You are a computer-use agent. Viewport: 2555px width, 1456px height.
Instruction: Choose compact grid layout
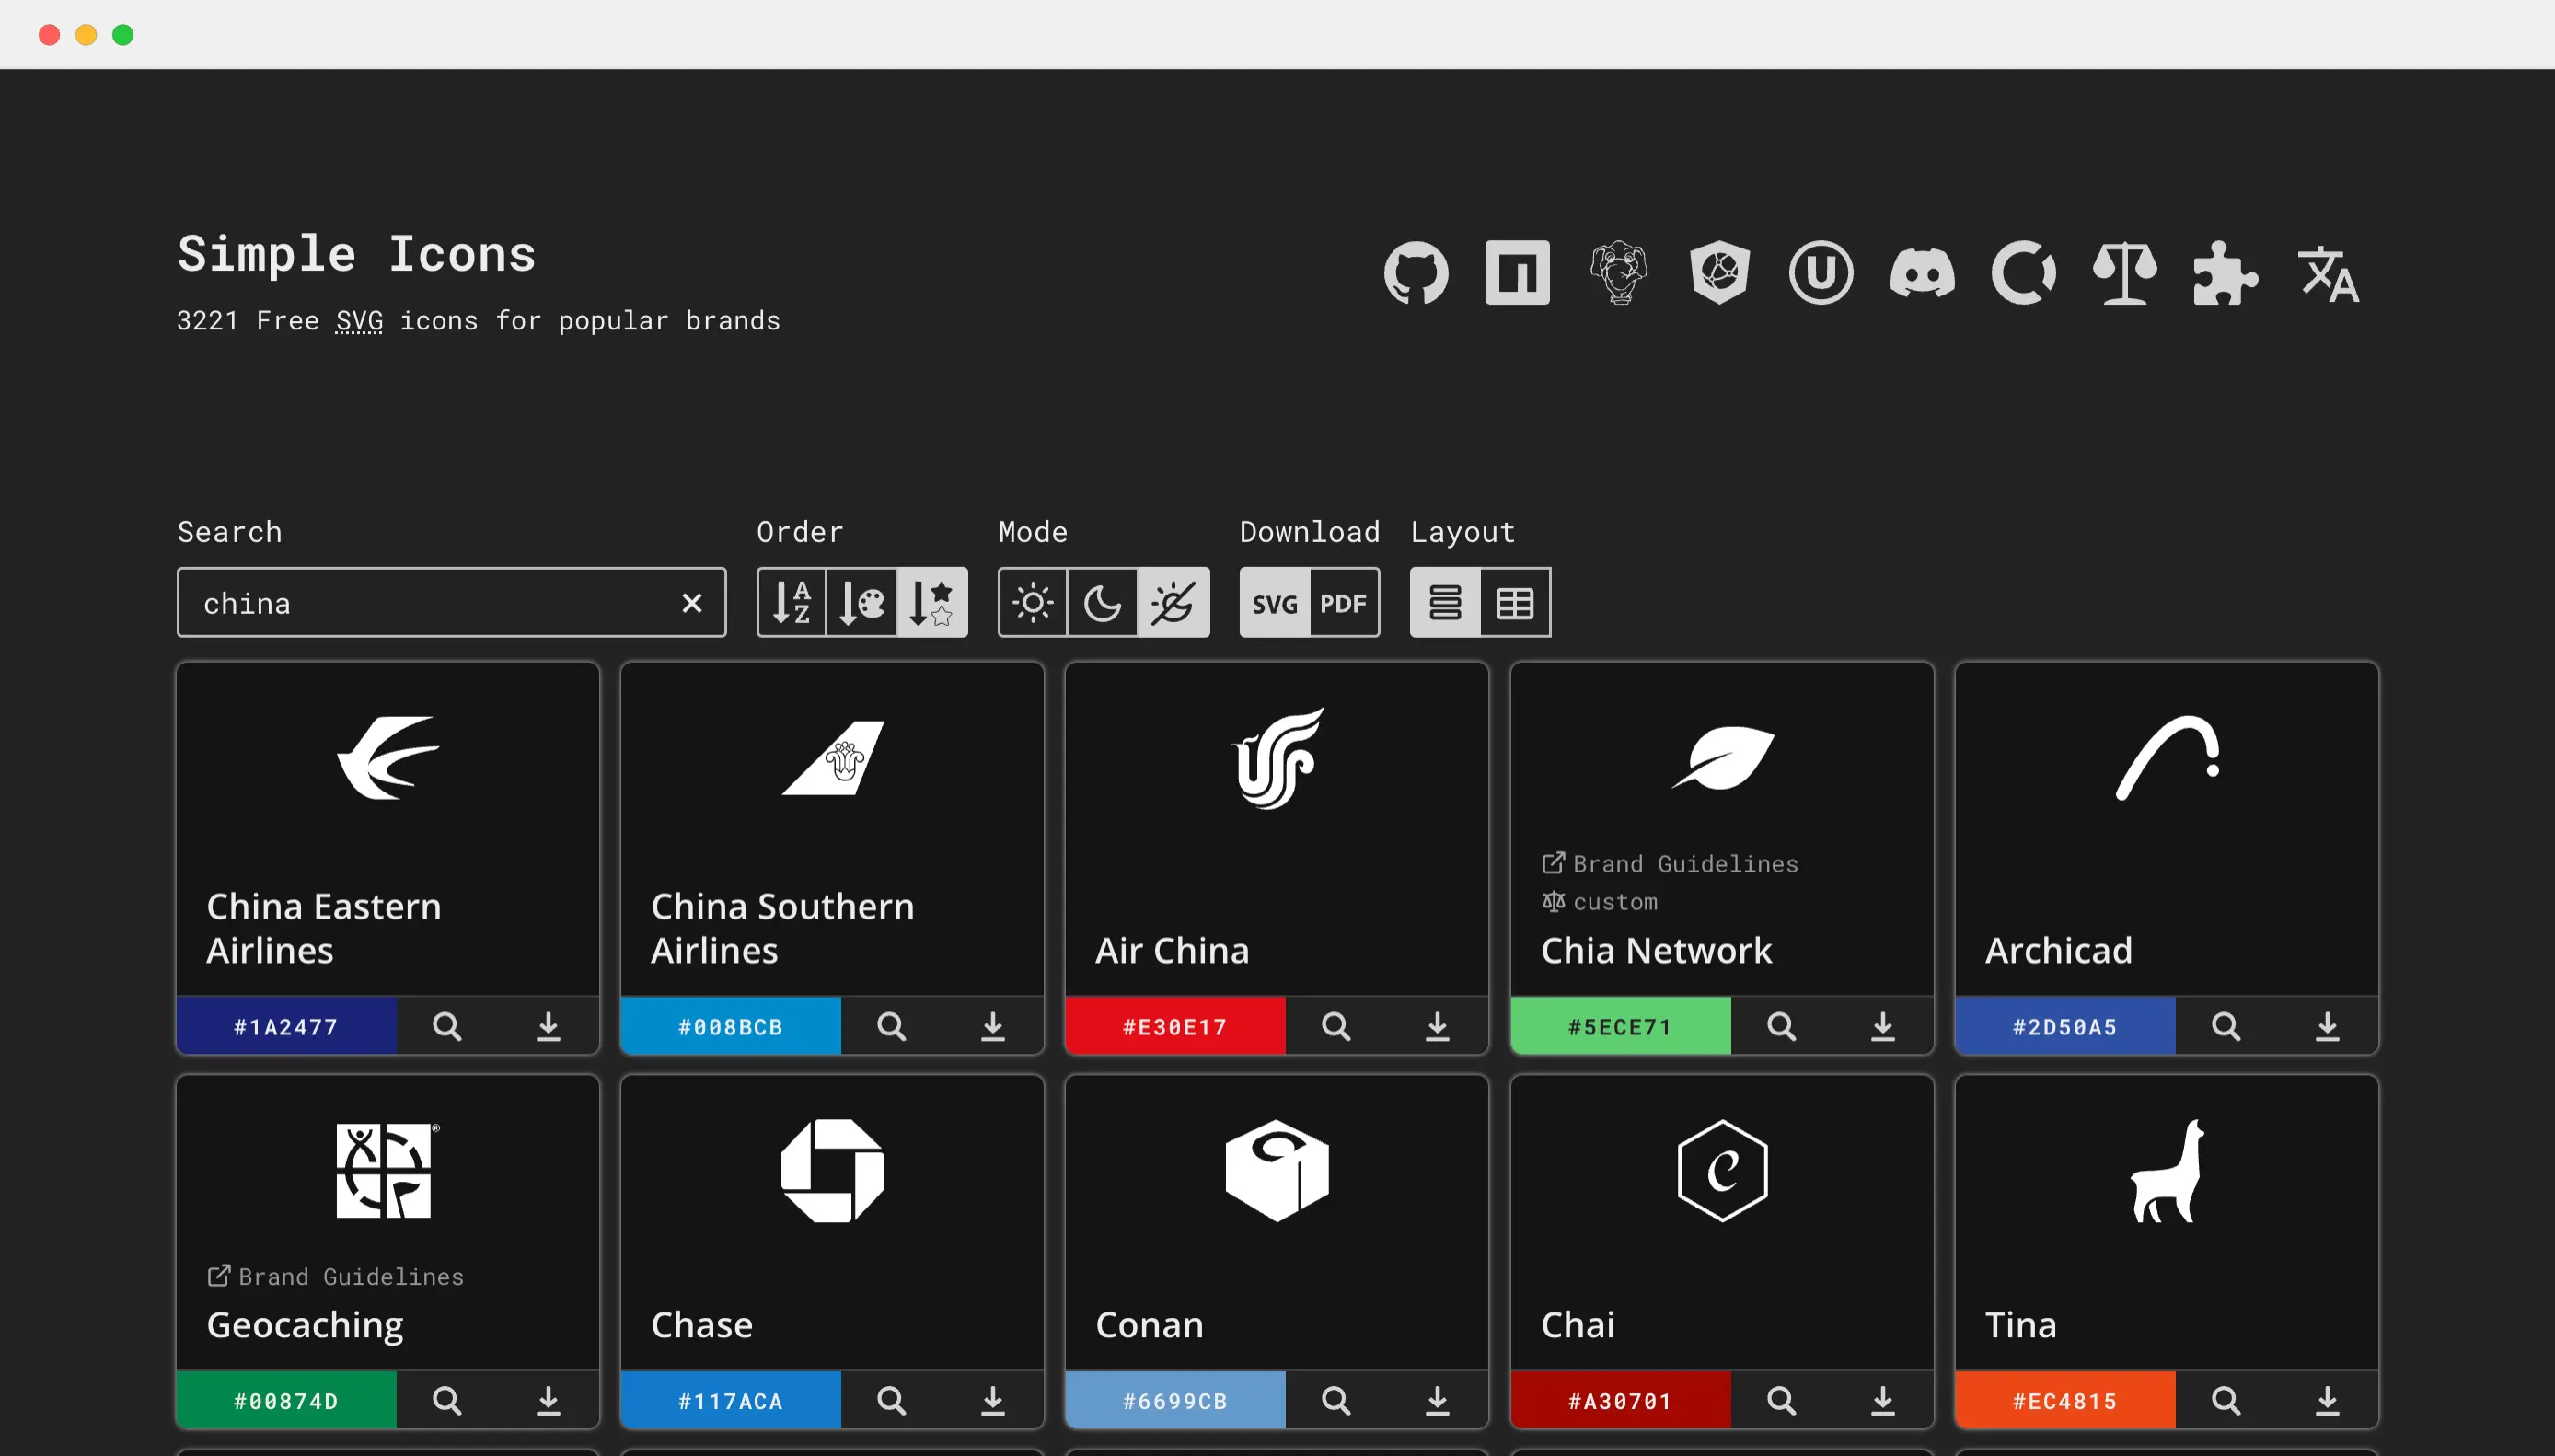click(x=1515, y=602)
